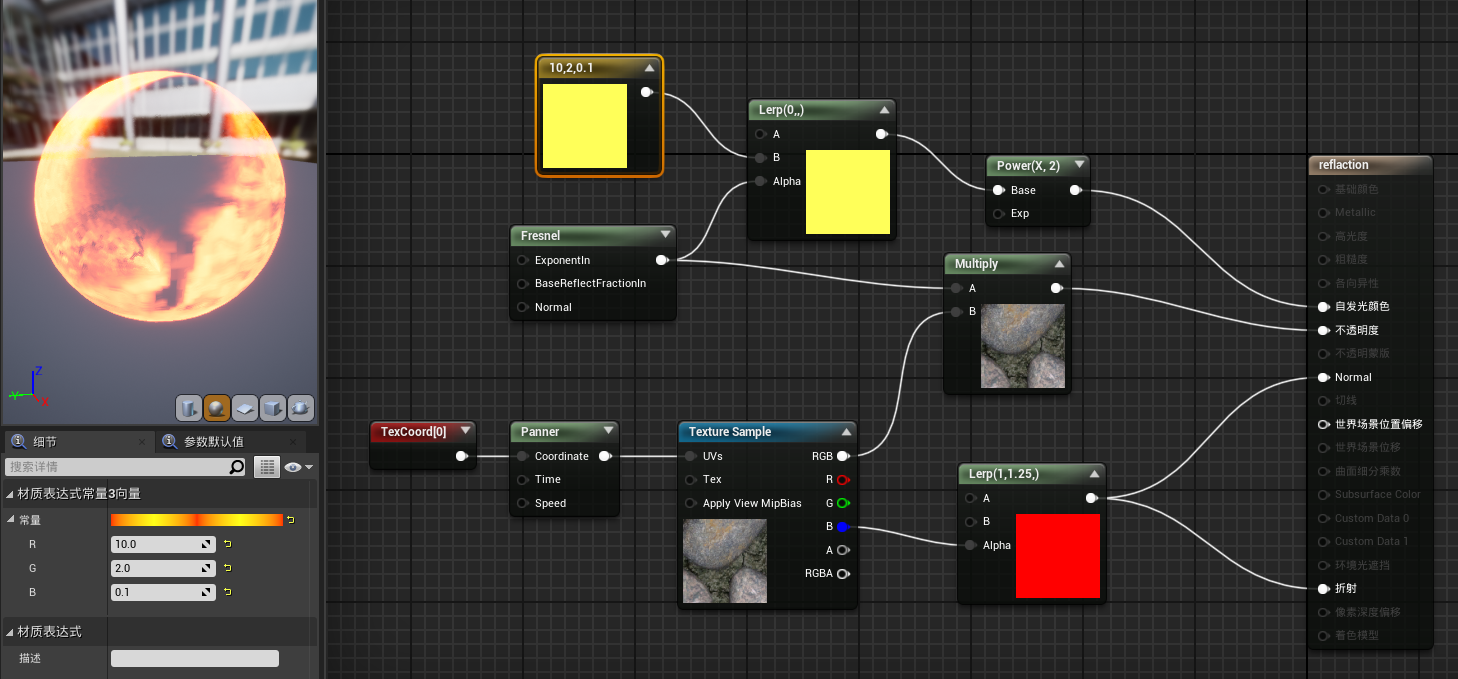Select the TexCoord[0] node header
Image resolution: width=1458 pixels, height=679 pixels.
click(413, 432)
